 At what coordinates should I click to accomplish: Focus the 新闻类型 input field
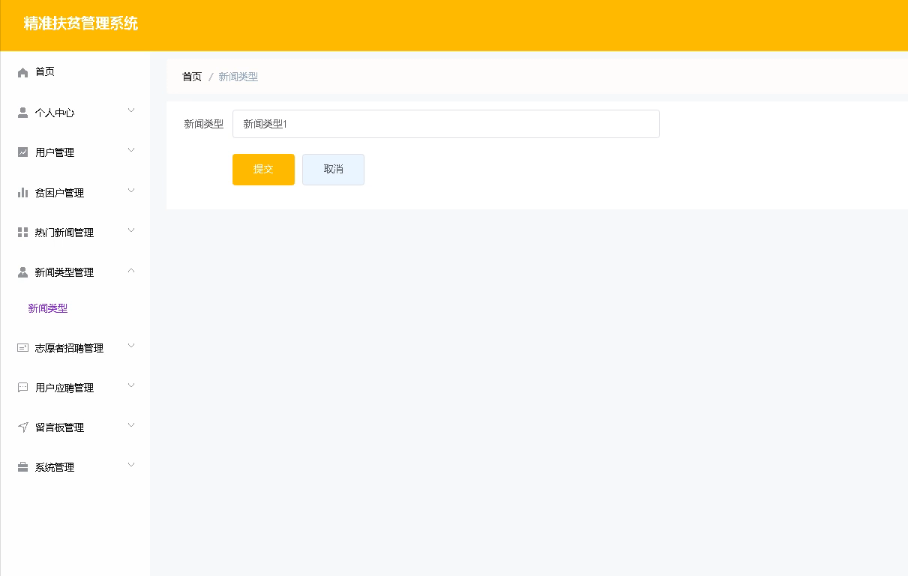[x=446, y=124]
